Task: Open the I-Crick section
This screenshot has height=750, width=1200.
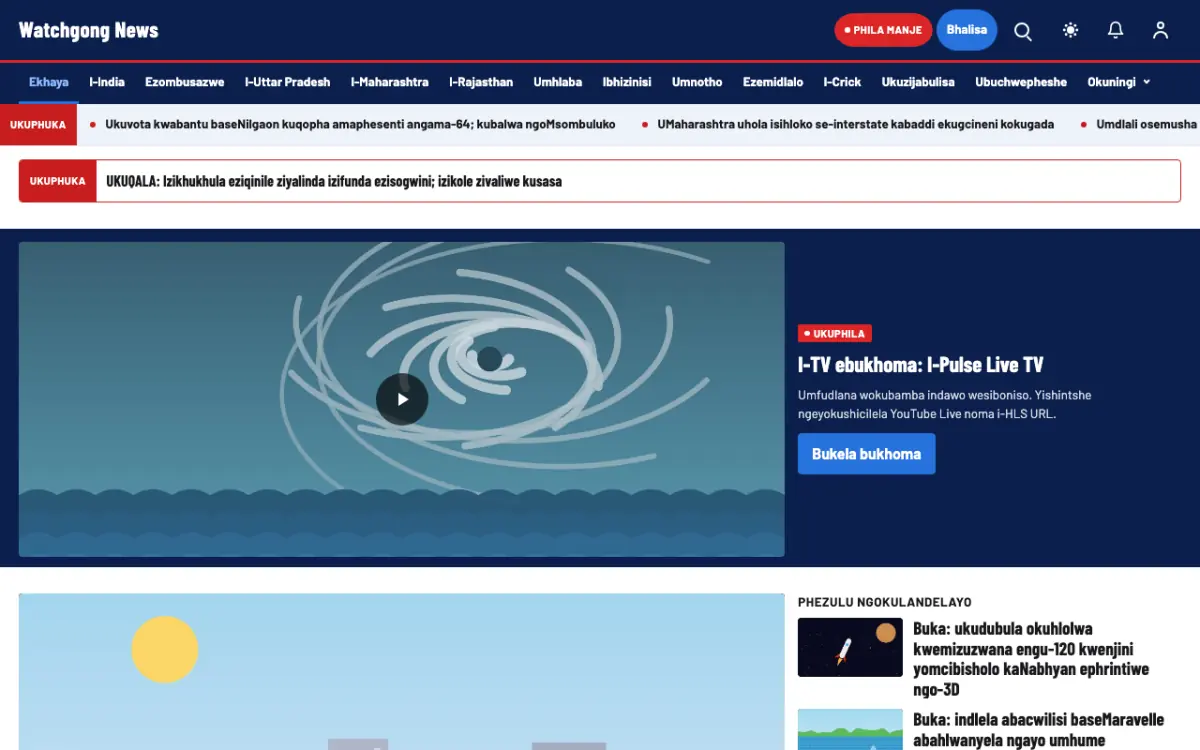Action: tap(842, 82)
